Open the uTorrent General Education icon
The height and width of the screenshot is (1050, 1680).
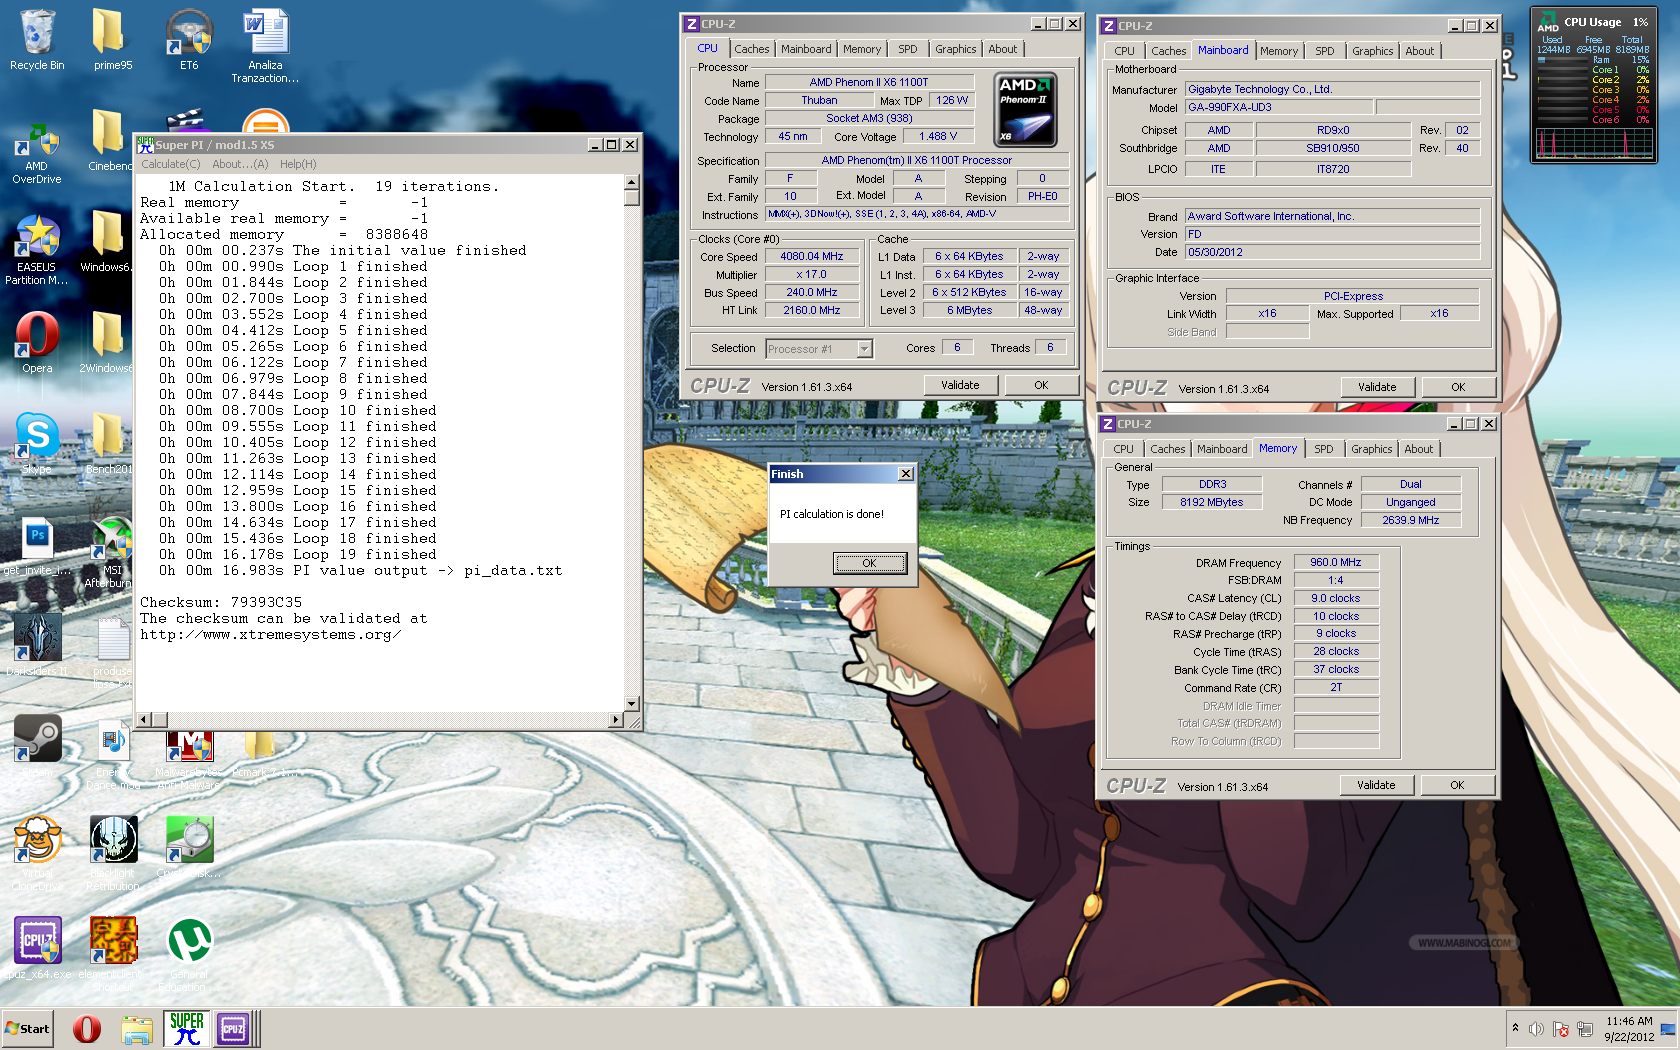[189, 954]
